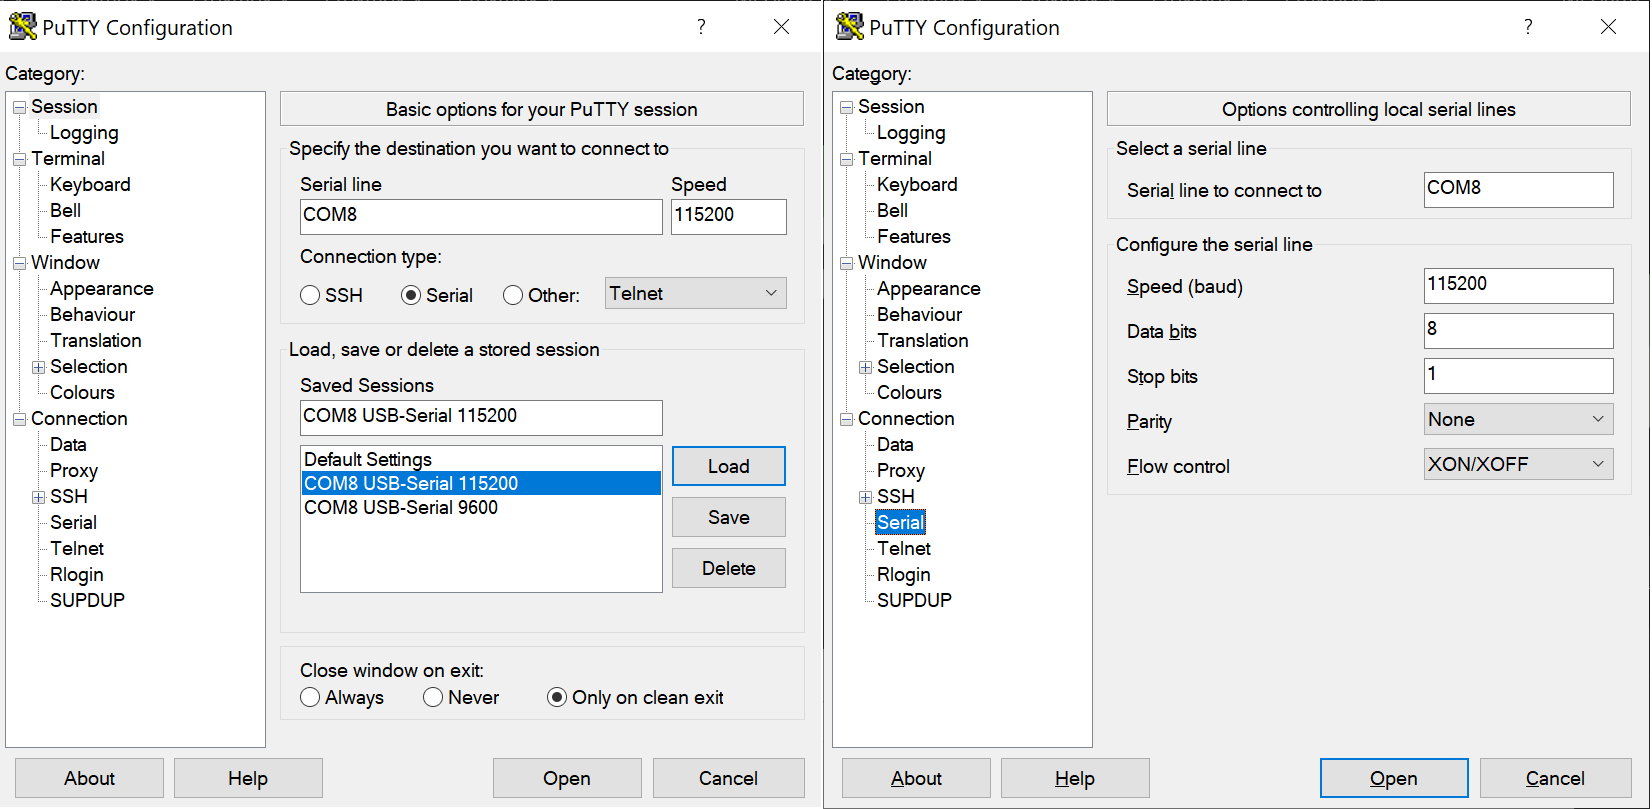
Task: Click the question mark help icon in right window
Action: pos(1528,27)
